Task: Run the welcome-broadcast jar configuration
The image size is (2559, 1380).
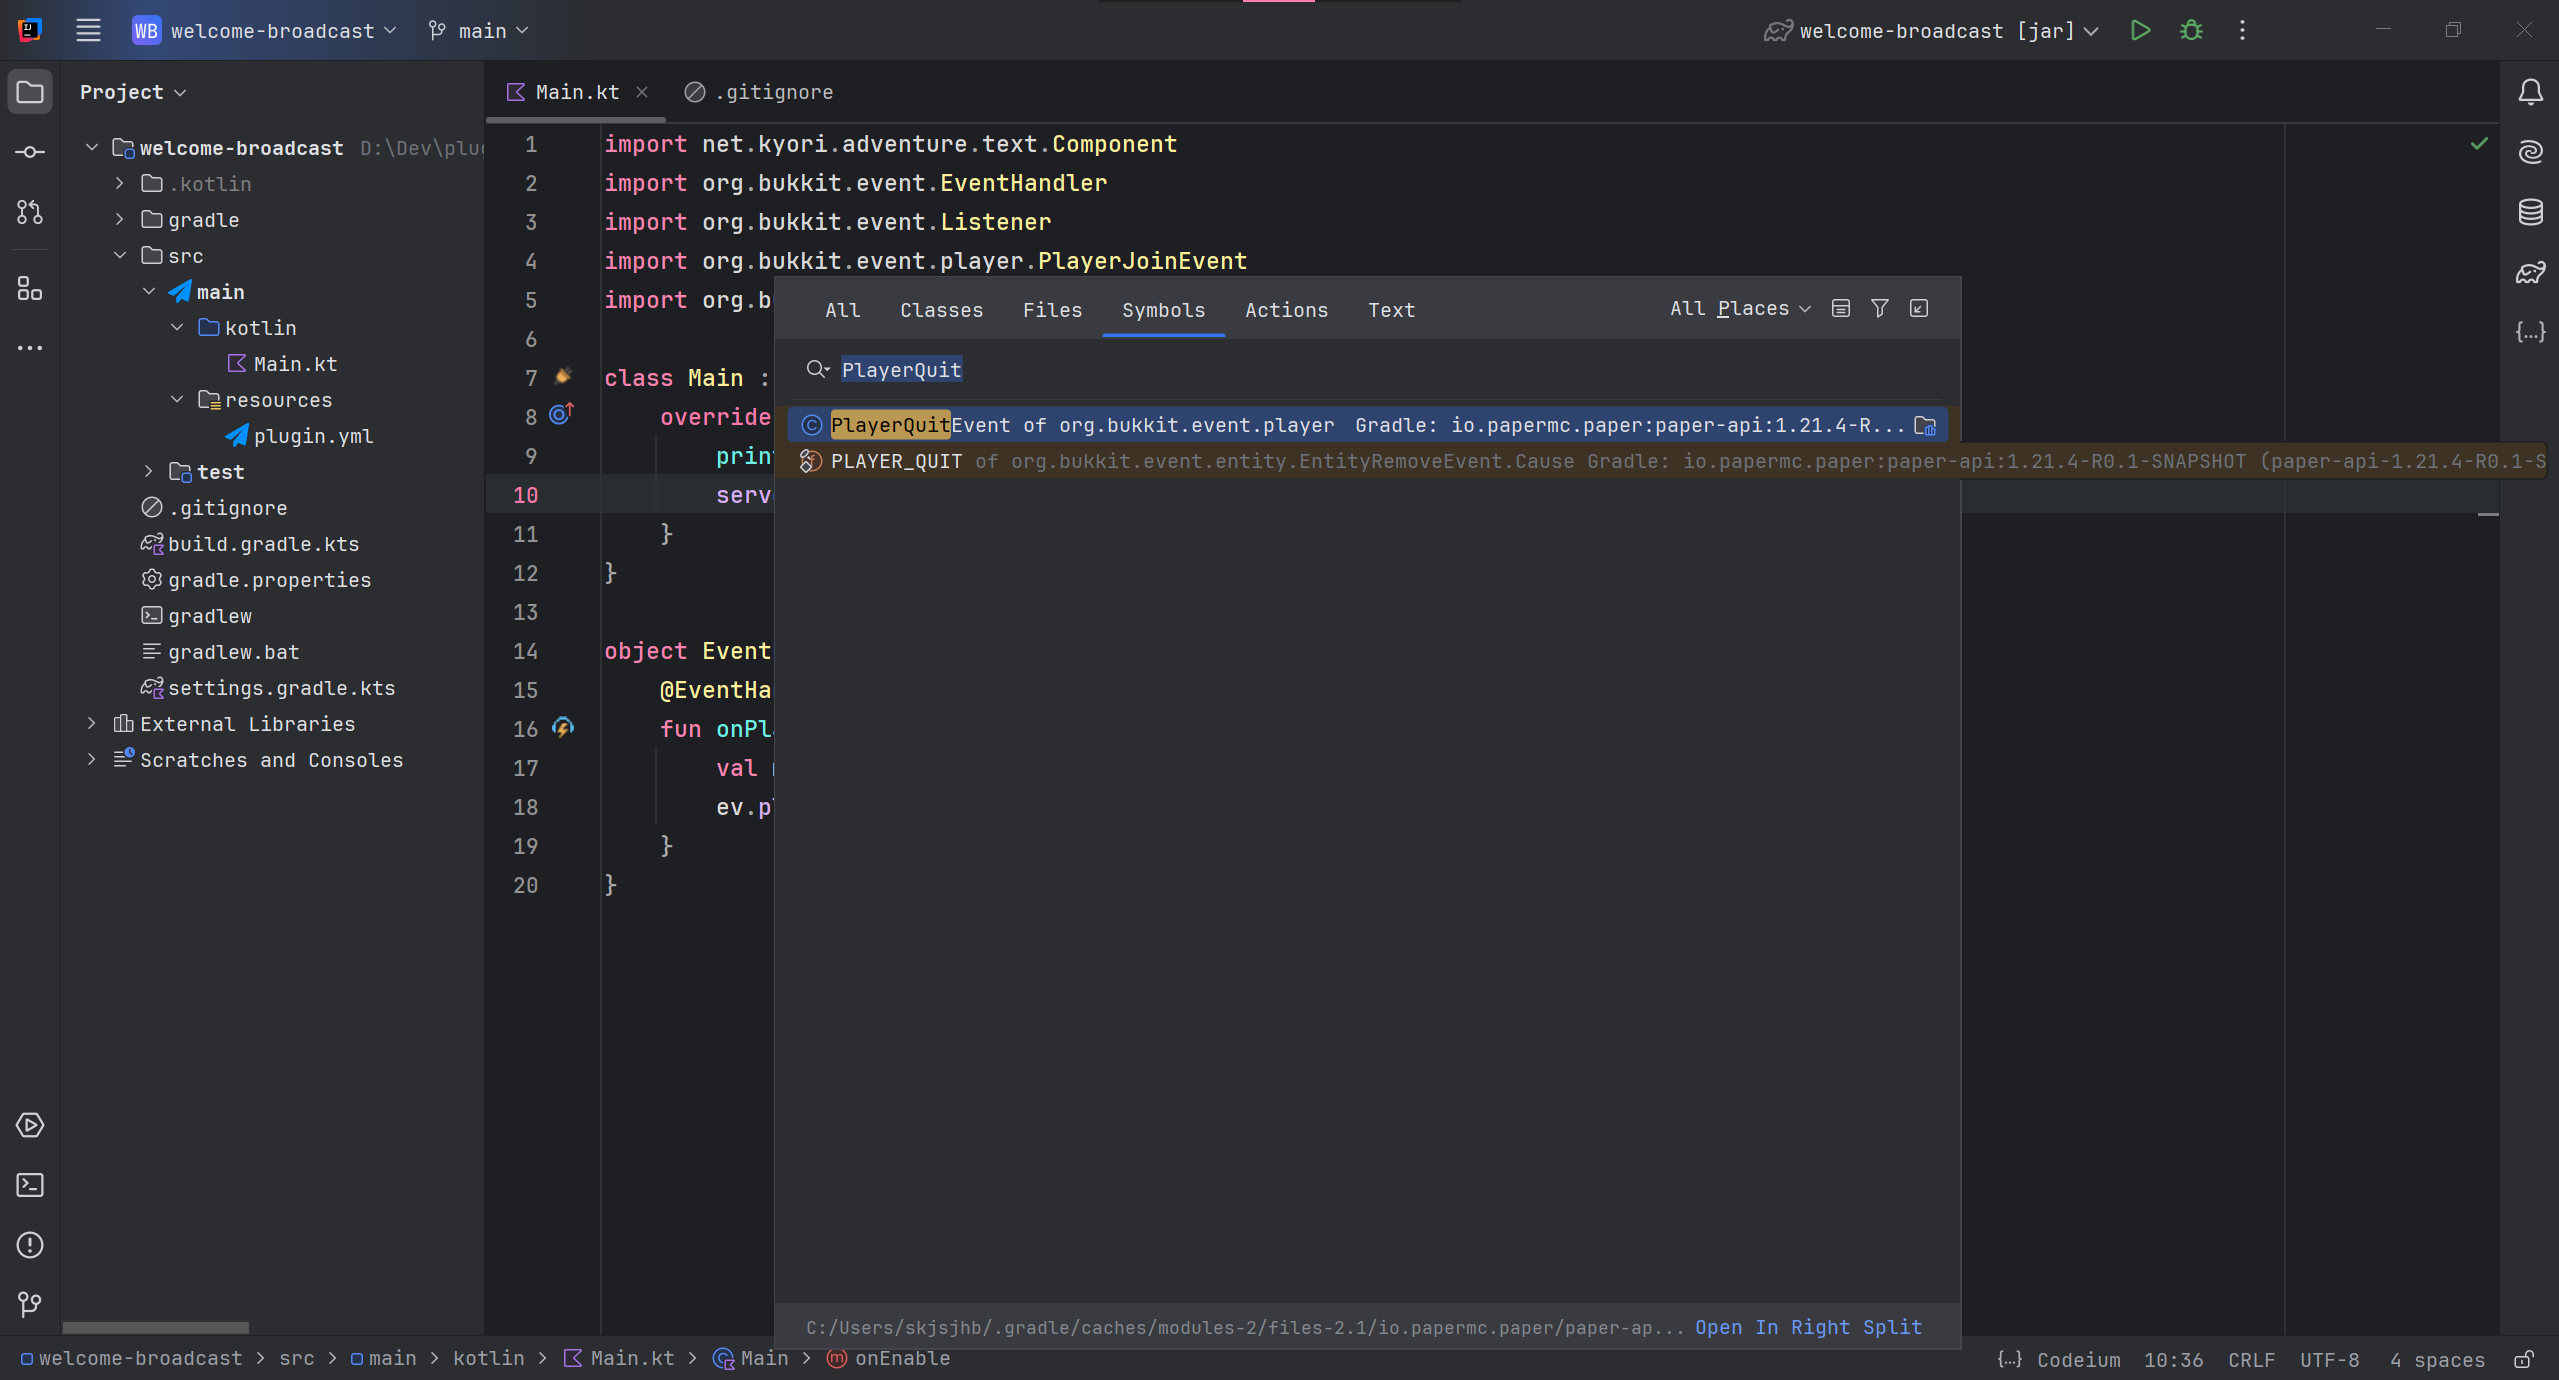Action: click(2140, 30)
